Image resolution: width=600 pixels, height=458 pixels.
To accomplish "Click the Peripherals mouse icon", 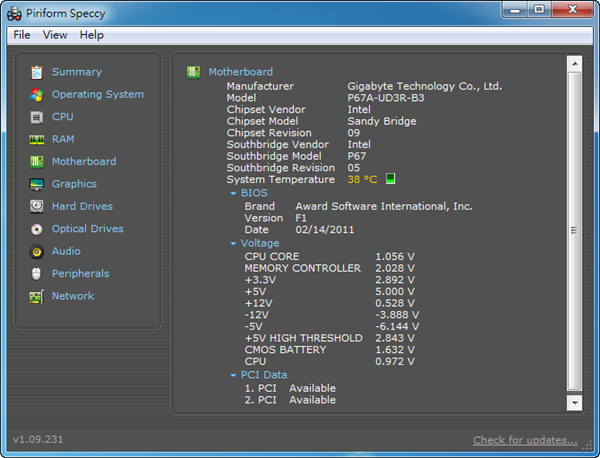I will (x=37, y=274).
